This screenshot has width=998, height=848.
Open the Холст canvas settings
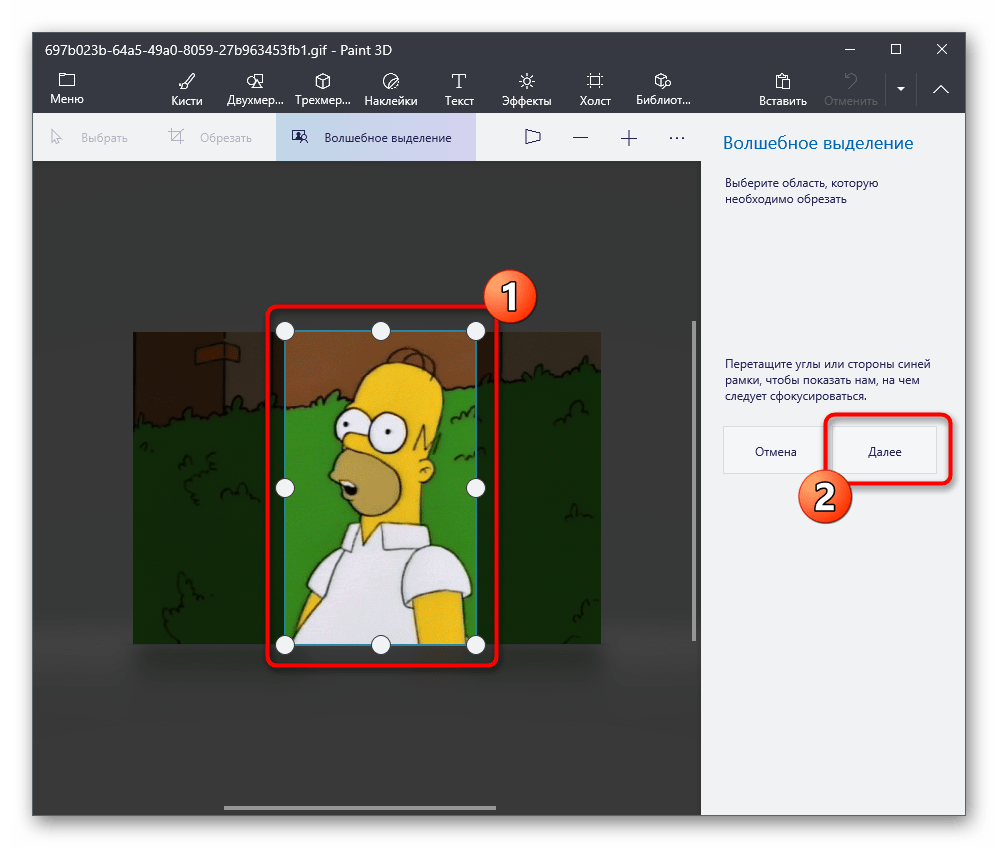tap(595, 88)
